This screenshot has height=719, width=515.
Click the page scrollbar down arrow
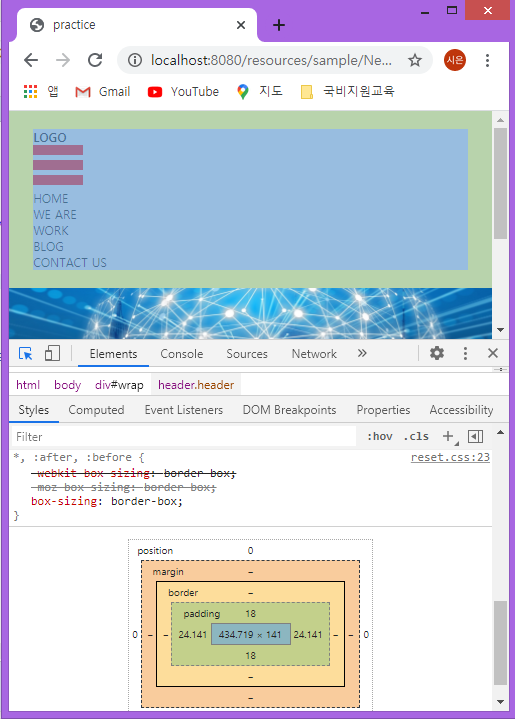tap(500, 330)
